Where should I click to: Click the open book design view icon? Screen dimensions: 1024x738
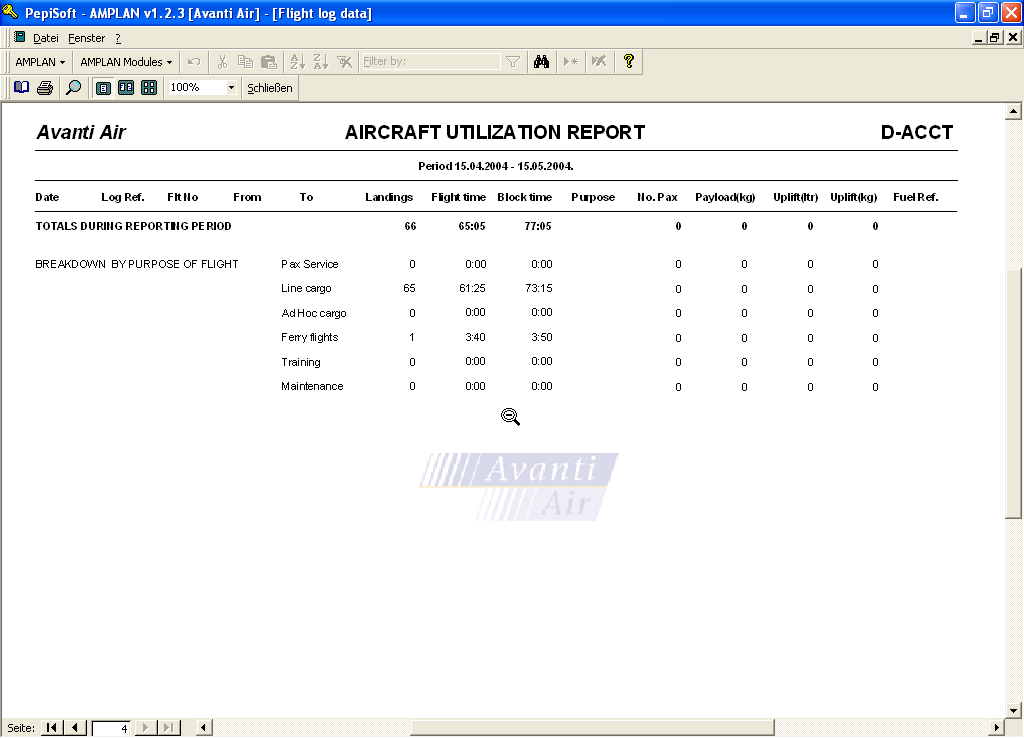coord(21,88)
